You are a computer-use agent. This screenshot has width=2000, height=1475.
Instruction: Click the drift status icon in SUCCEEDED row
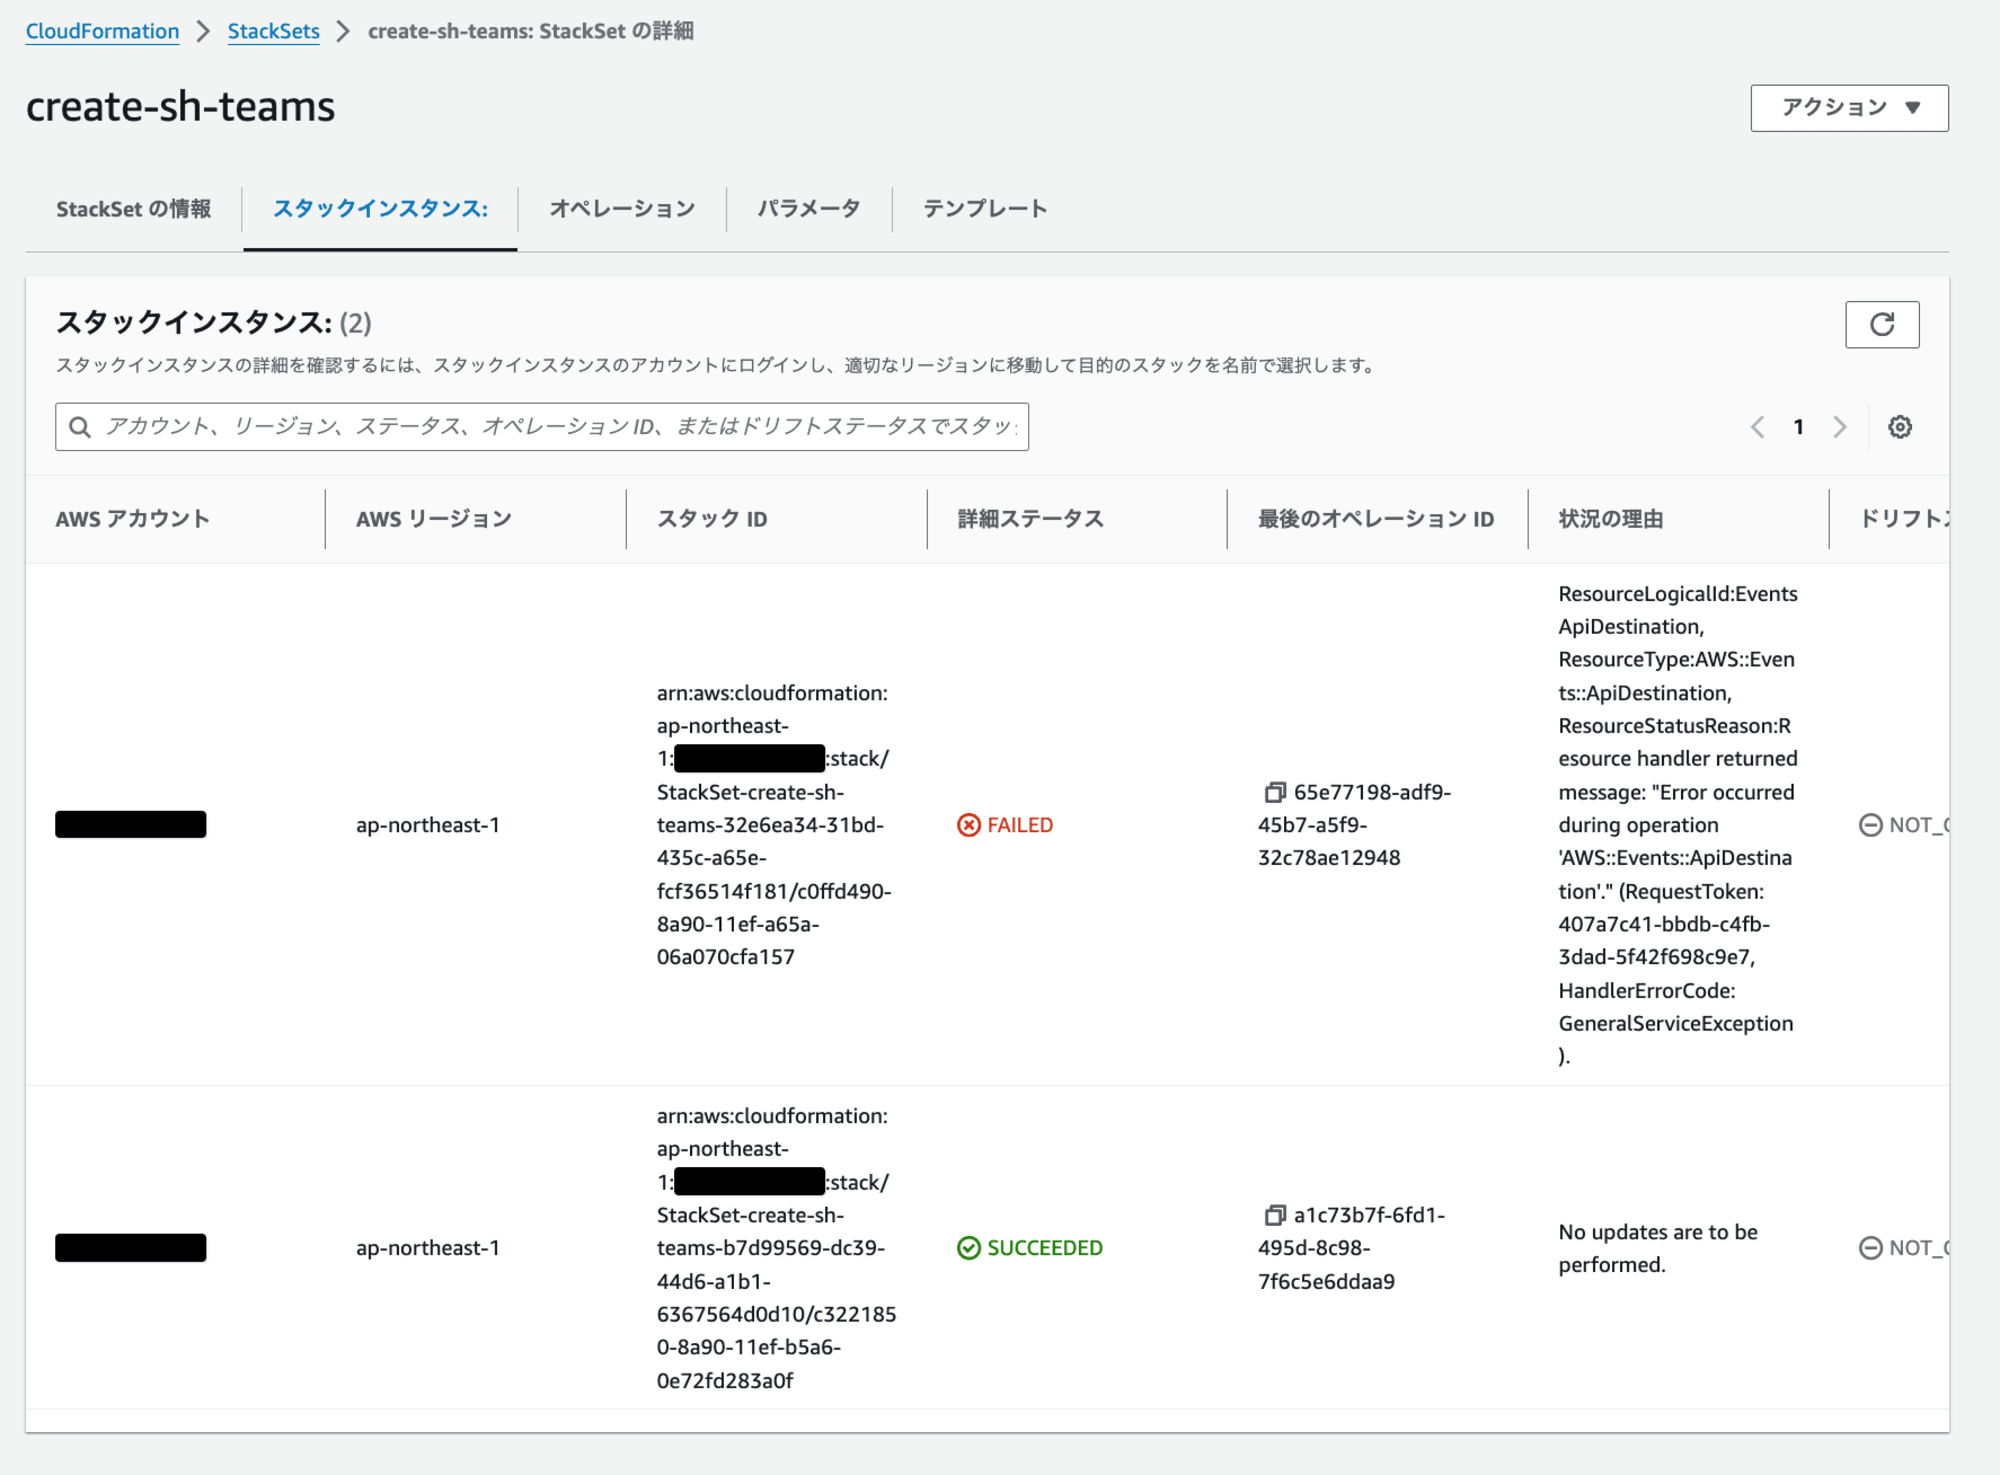(x=1870, y=1248)
